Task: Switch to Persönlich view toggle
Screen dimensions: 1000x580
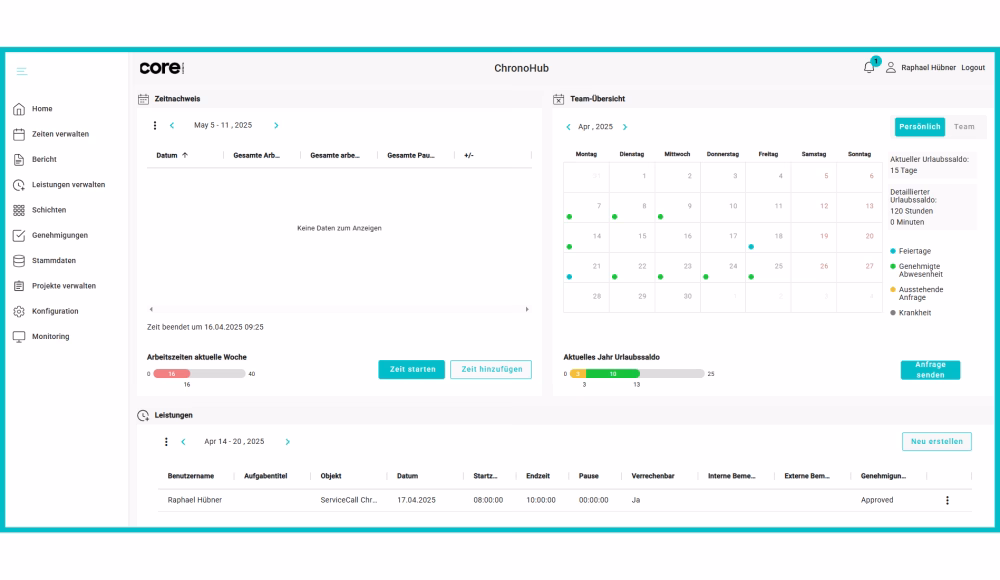Action: pyautogui.click(x=919, y=127)
